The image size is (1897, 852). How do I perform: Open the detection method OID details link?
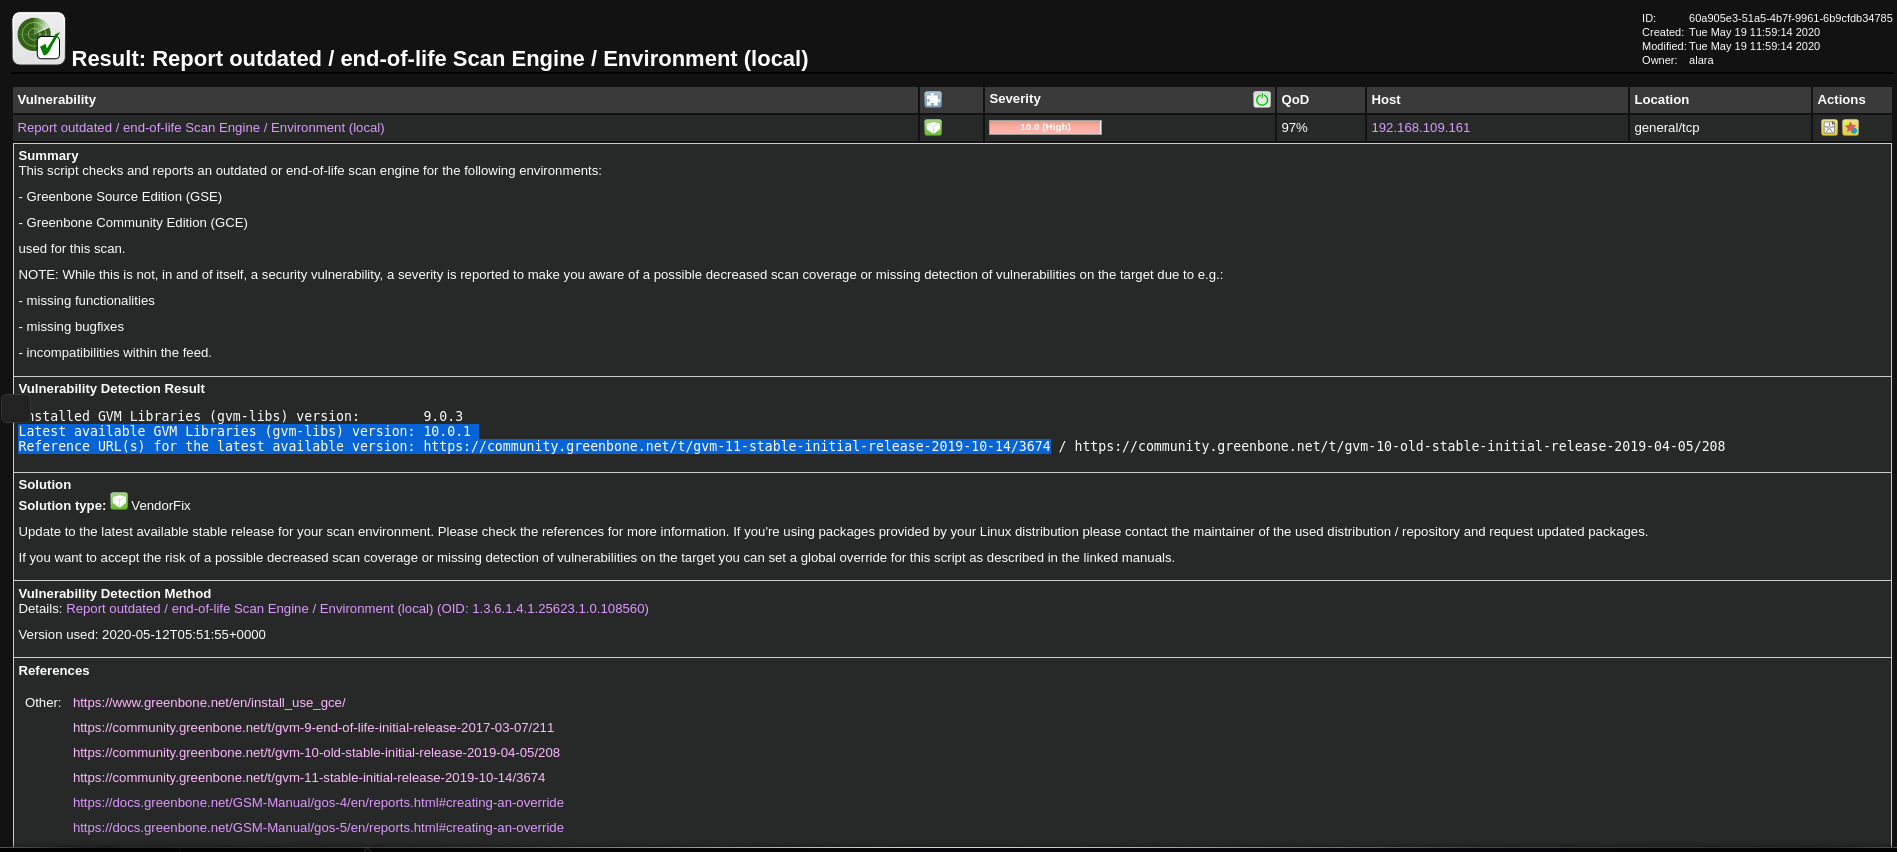pyautogui.click(x=357, y=609)
